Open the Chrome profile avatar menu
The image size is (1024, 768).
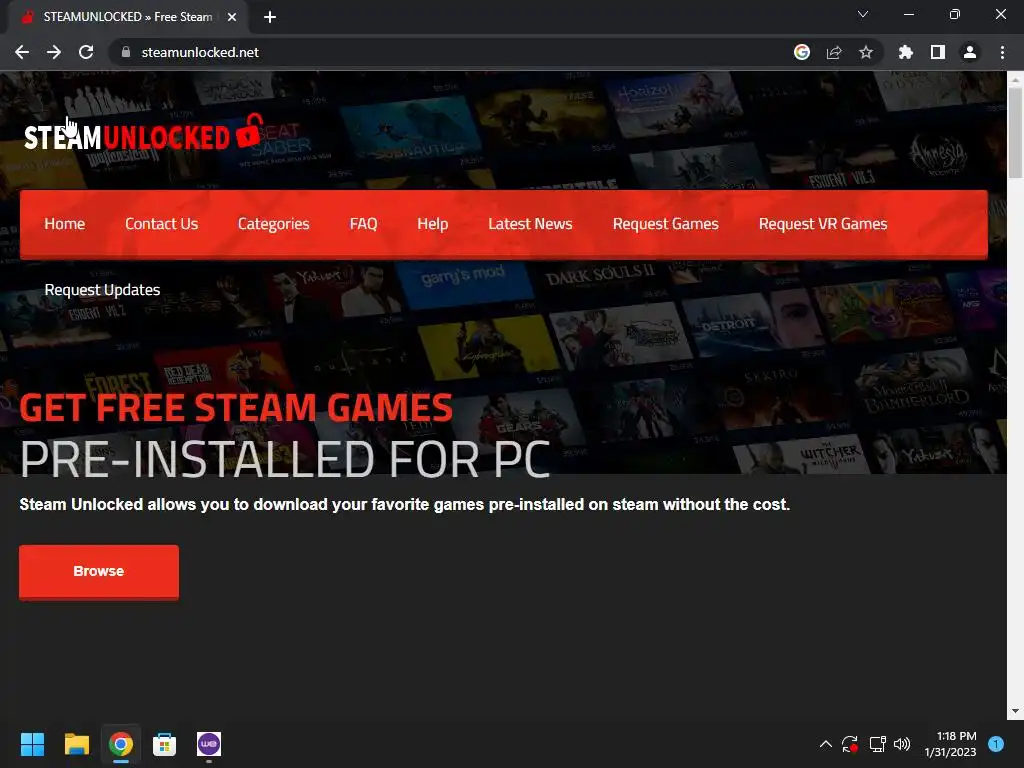970,52
